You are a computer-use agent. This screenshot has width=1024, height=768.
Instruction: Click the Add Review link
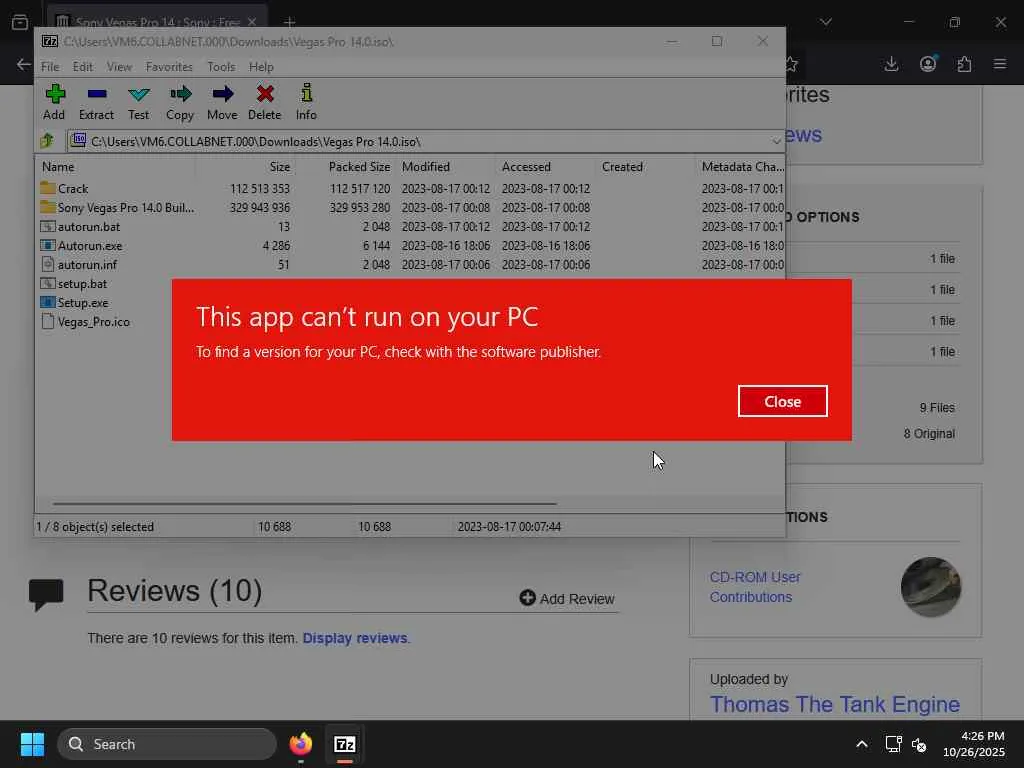pos(567,598)
